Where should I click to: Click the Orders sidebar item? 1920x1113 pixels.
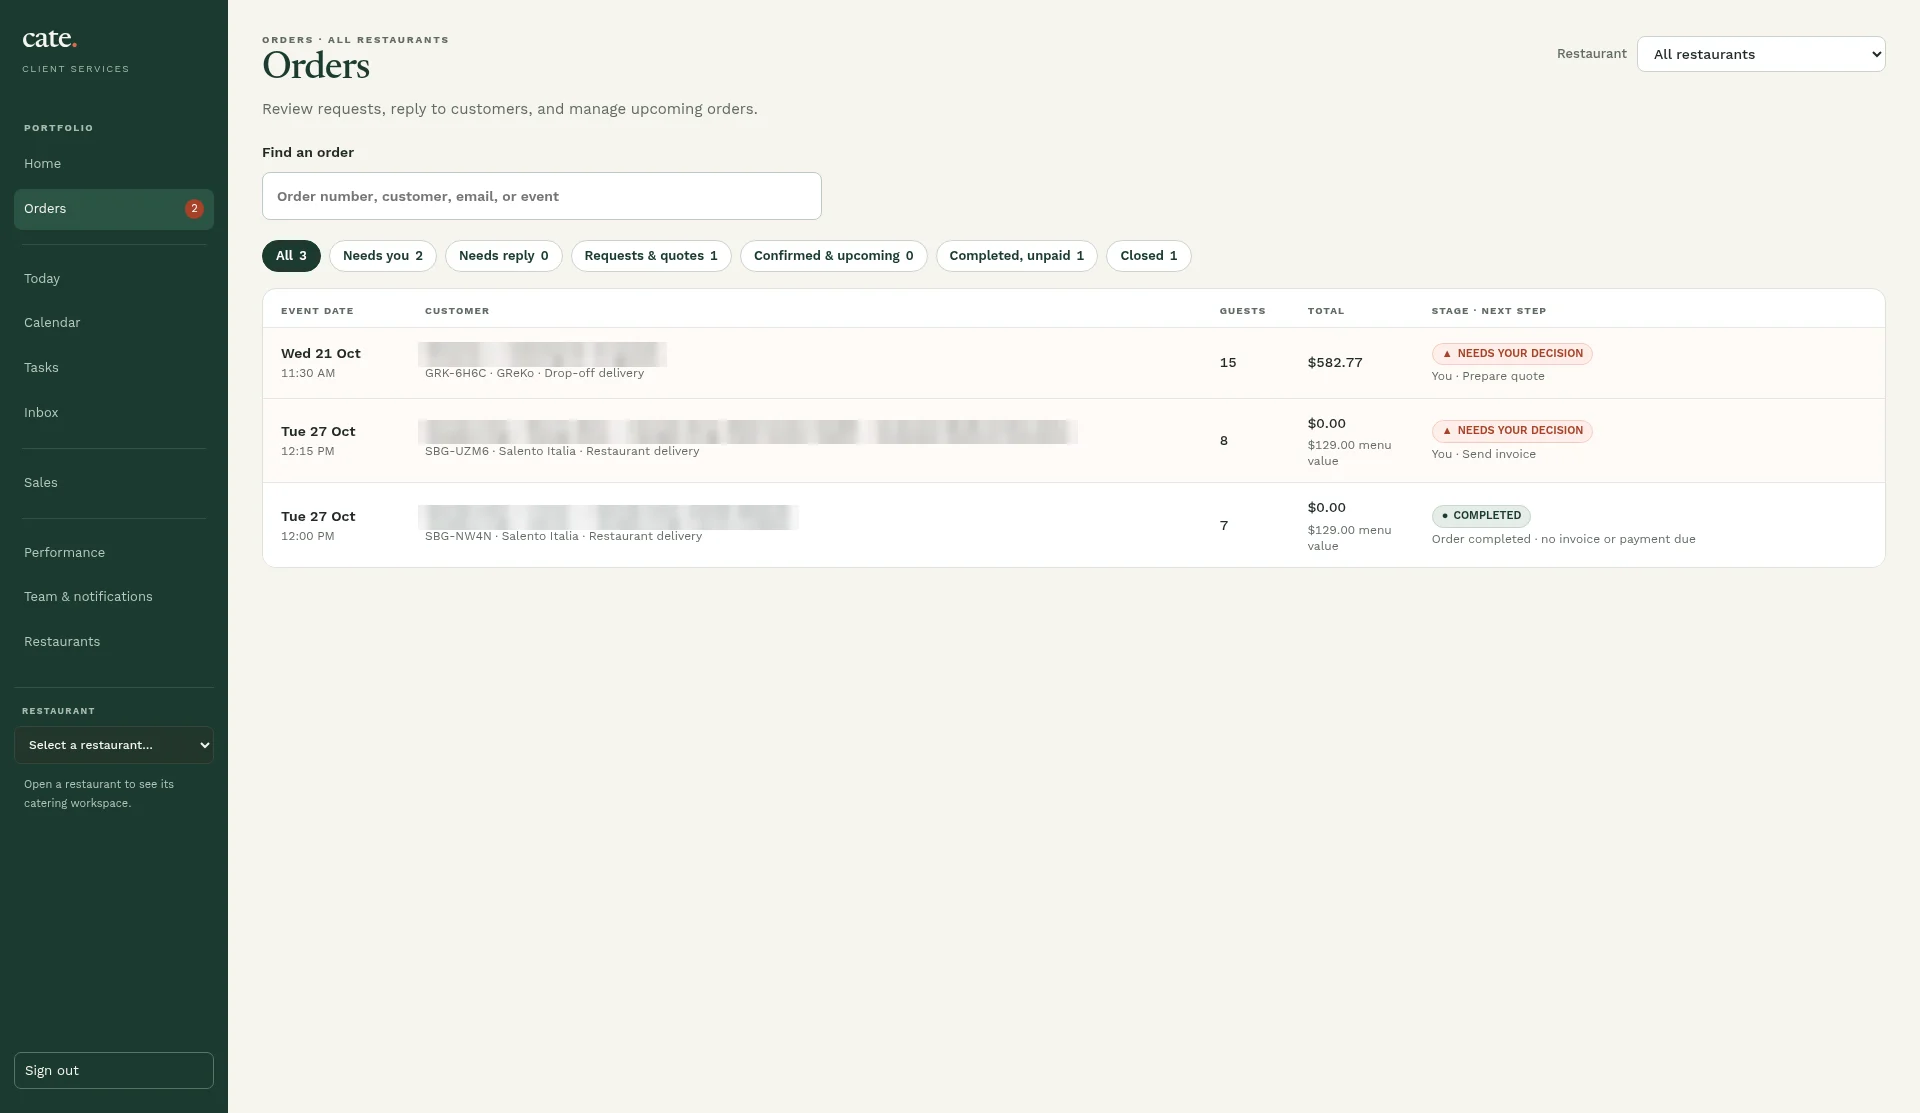tap(114, 209)
